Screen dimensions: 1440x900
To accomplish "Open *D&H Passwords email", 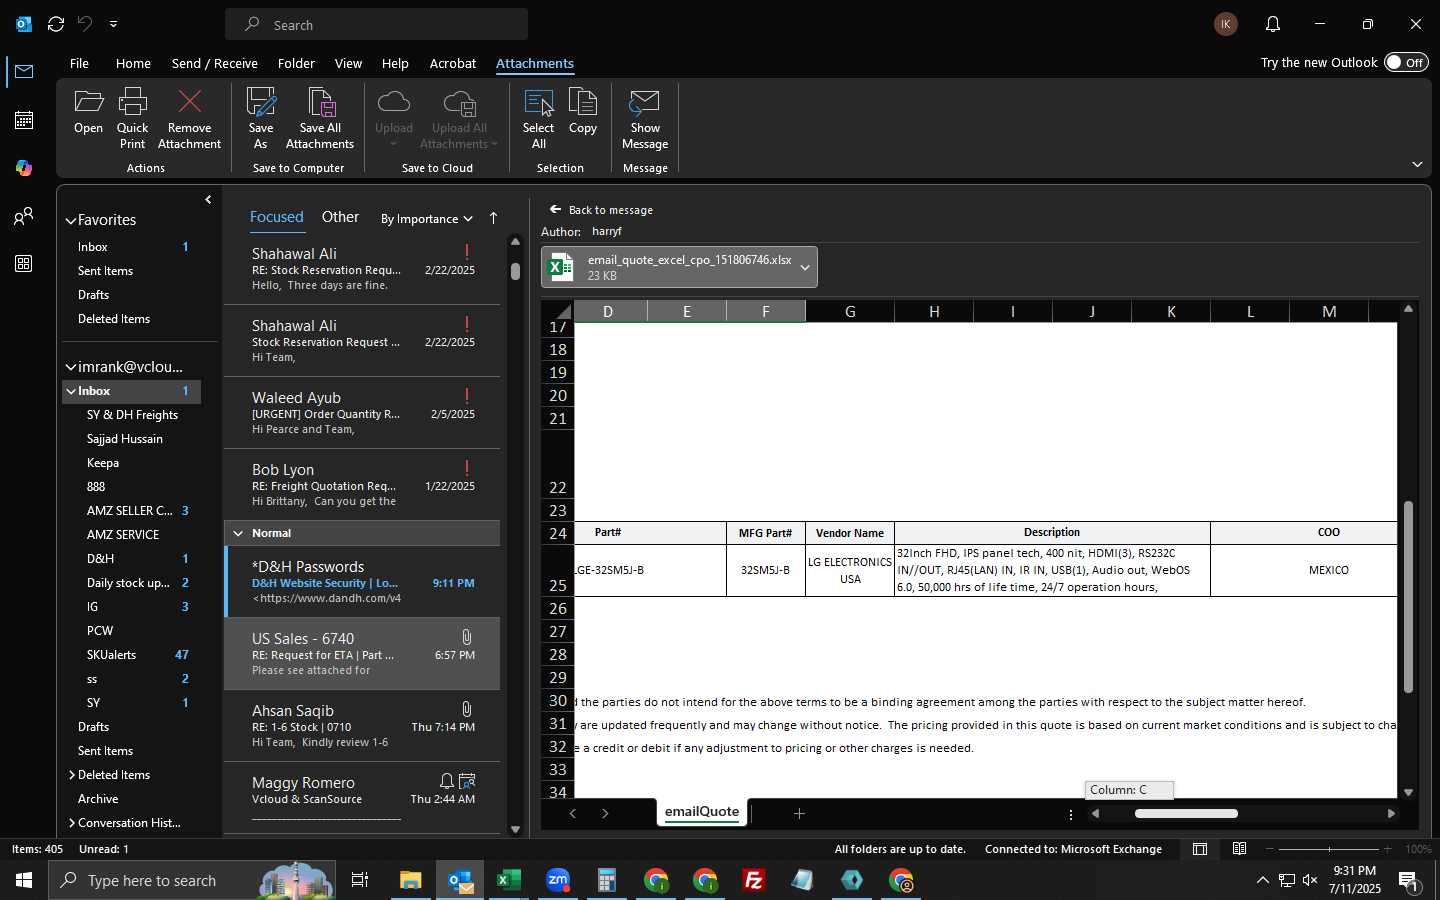I will coord(362,582).
